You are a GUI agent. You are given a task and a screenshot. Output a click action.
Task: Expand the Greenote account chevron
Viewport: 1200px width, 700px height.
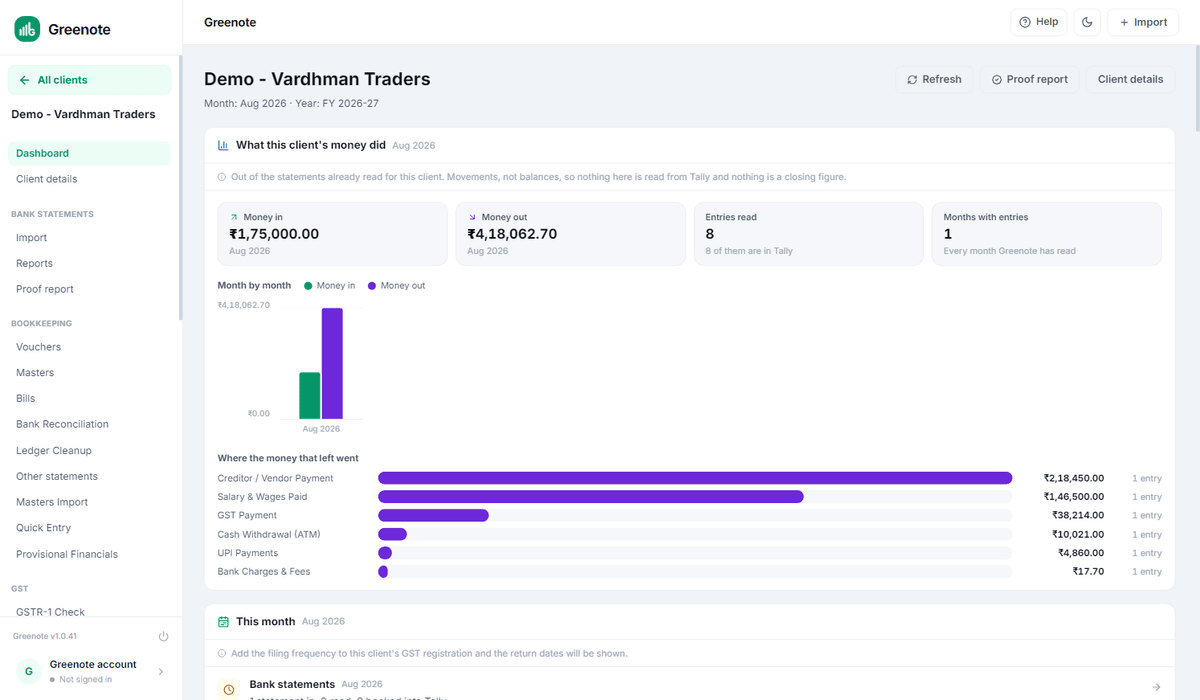(x=161, y=671)
